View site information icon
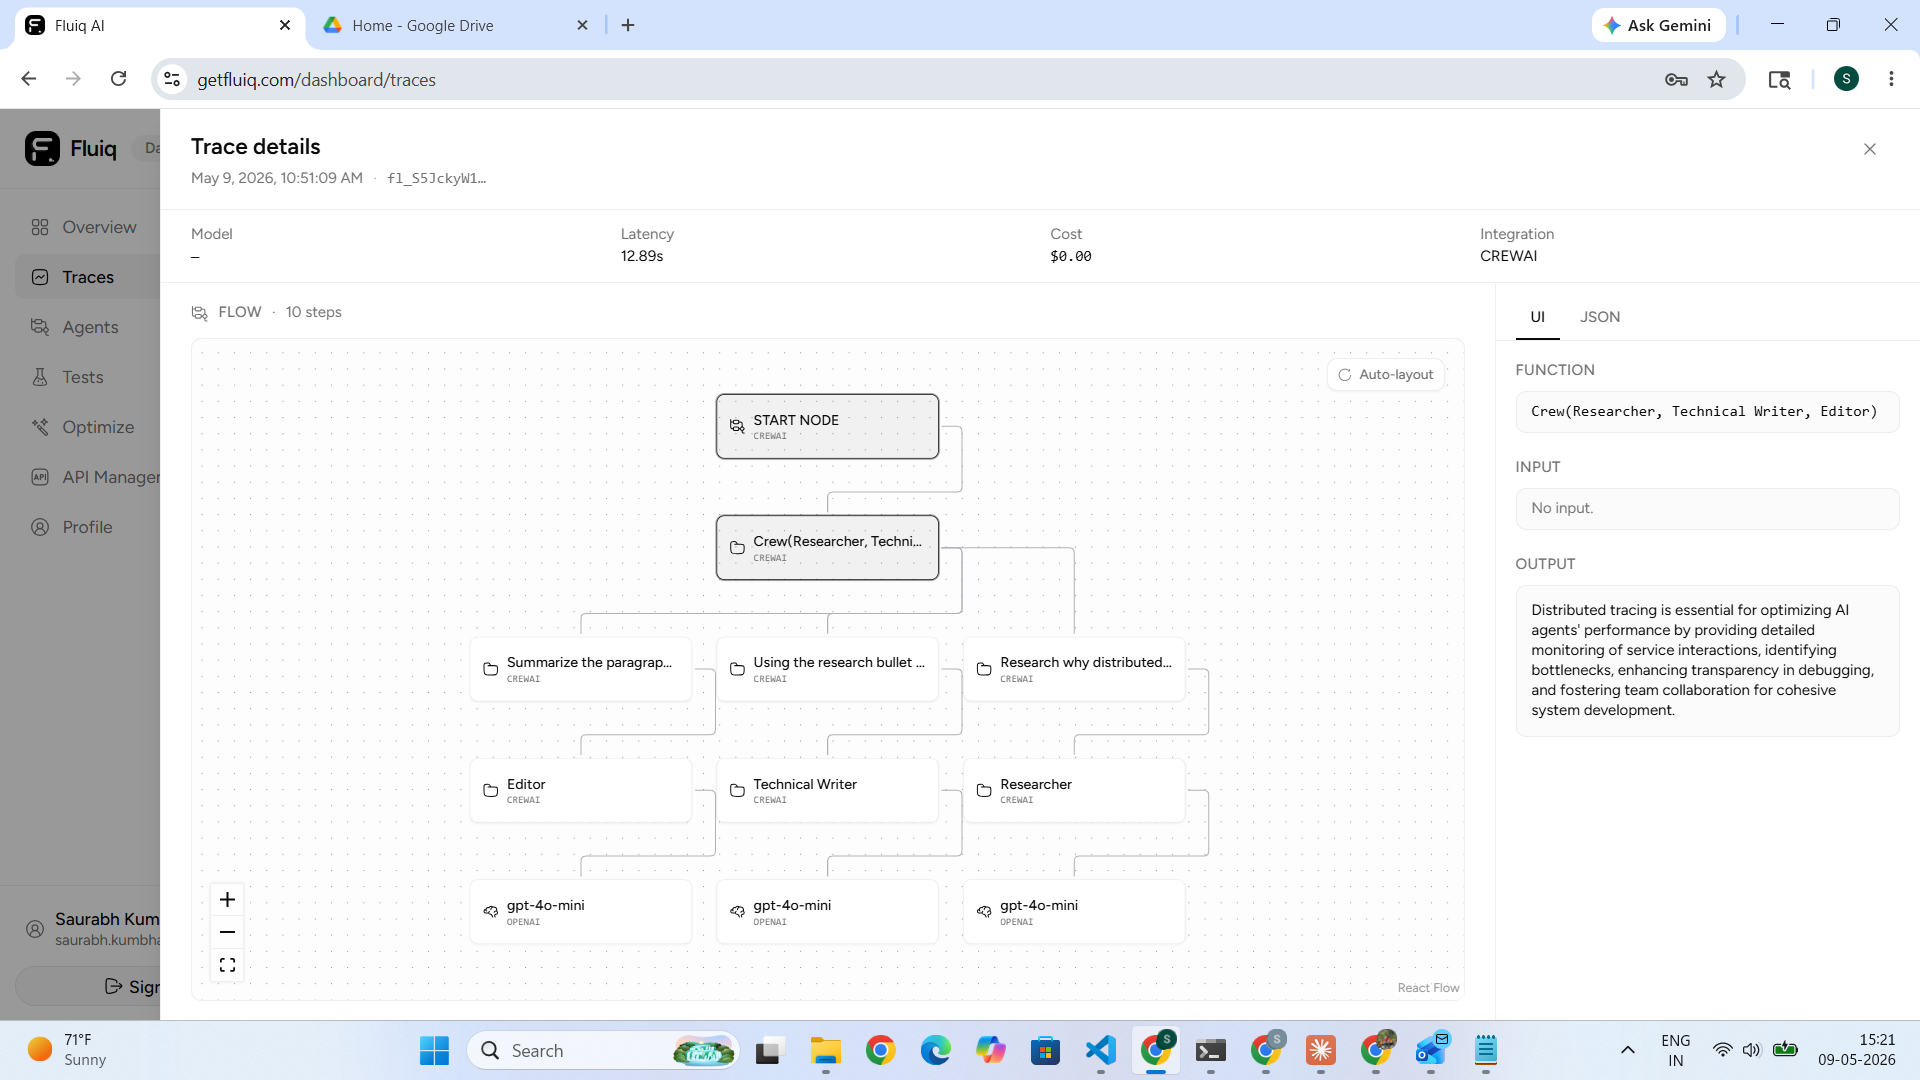The width and height of the screenshot is (1920, 1080). click(172, 79)
